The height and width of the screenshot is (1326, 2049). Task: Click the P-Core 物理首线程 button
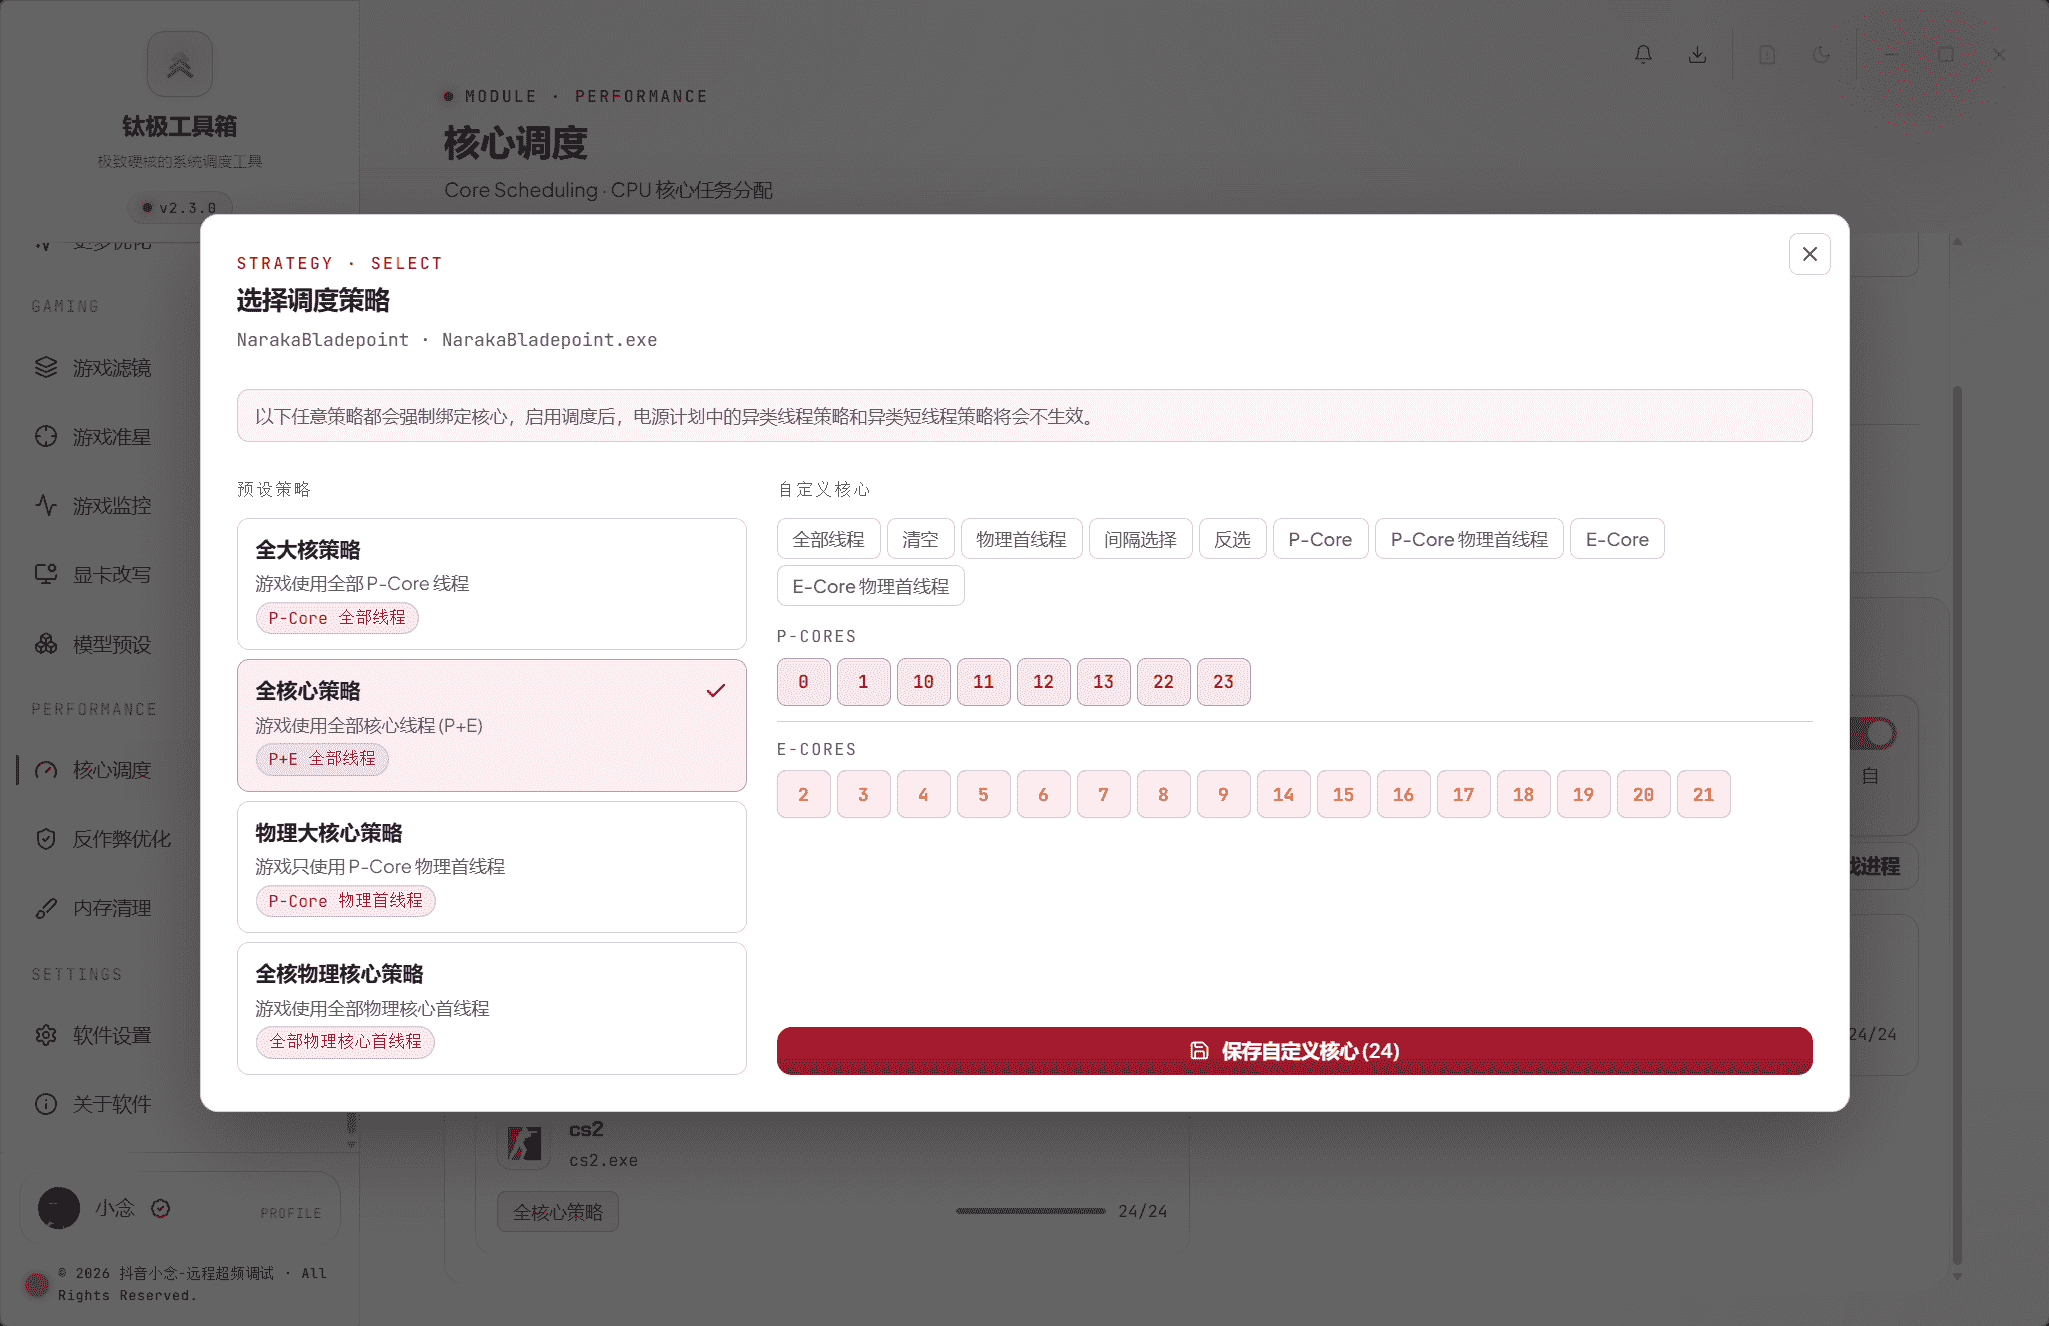(x=1469, y=539)
